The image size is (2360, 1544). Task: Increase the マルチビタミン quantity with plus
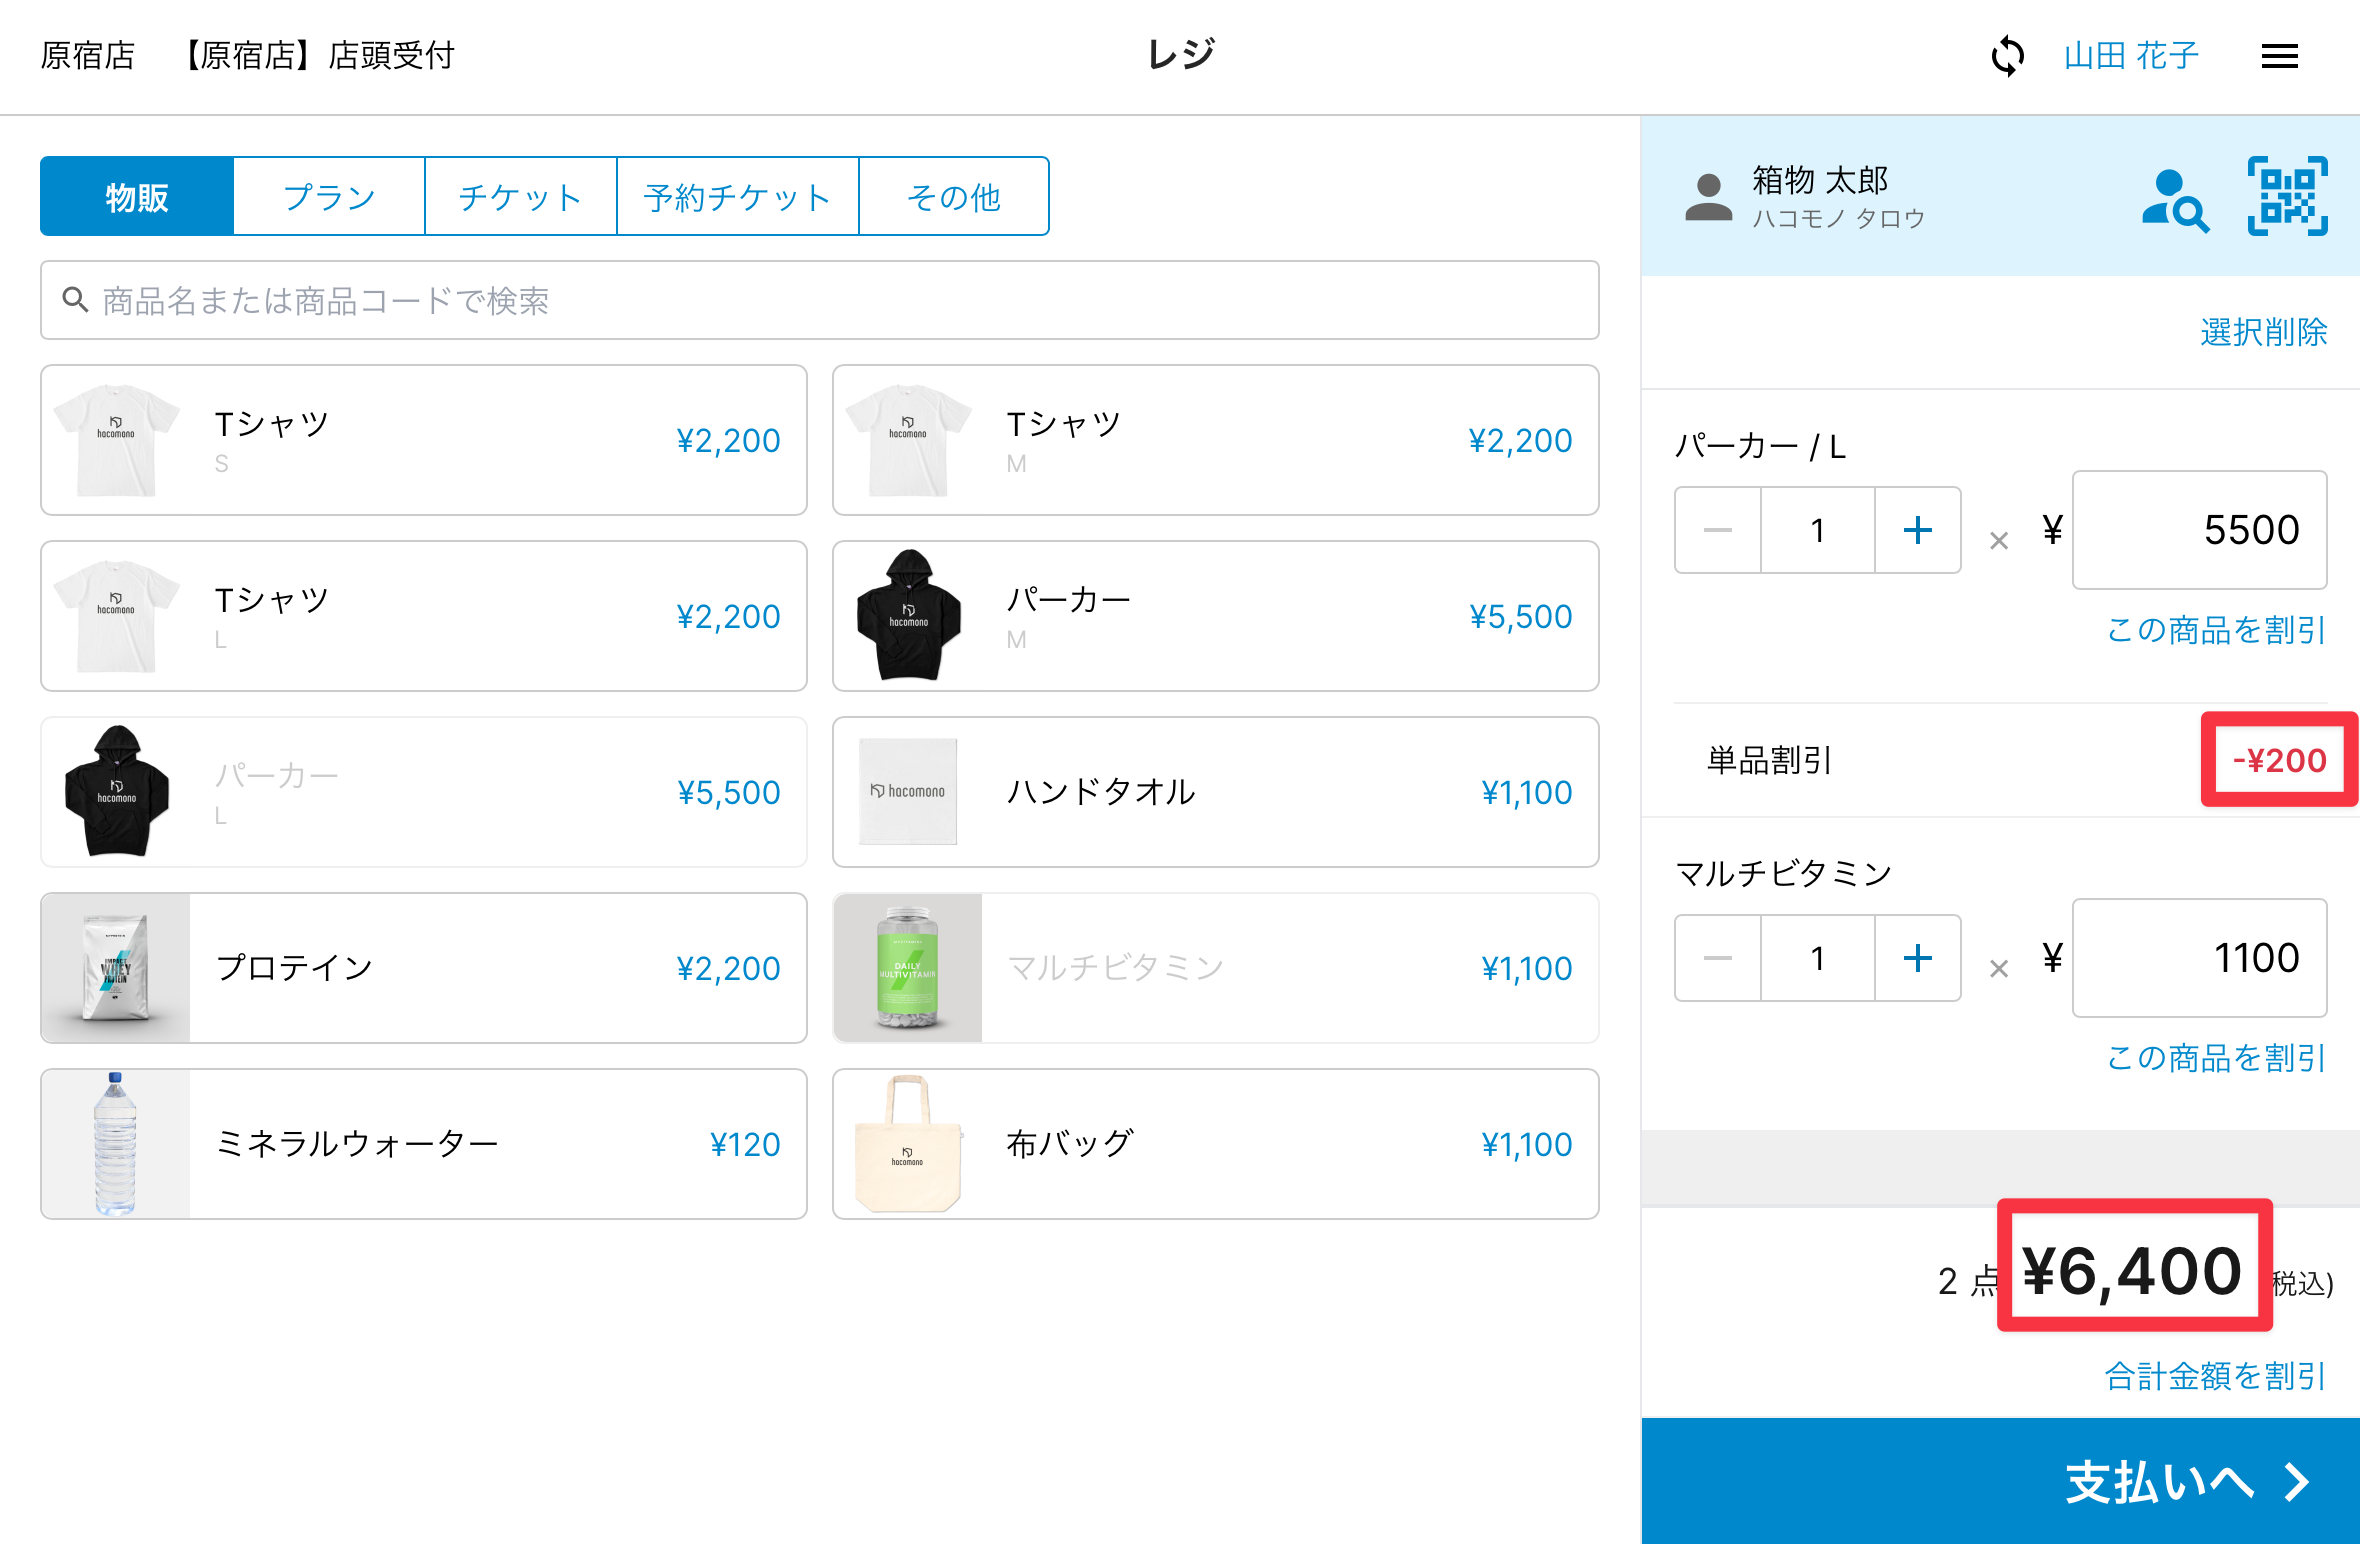pos(1917,958)
